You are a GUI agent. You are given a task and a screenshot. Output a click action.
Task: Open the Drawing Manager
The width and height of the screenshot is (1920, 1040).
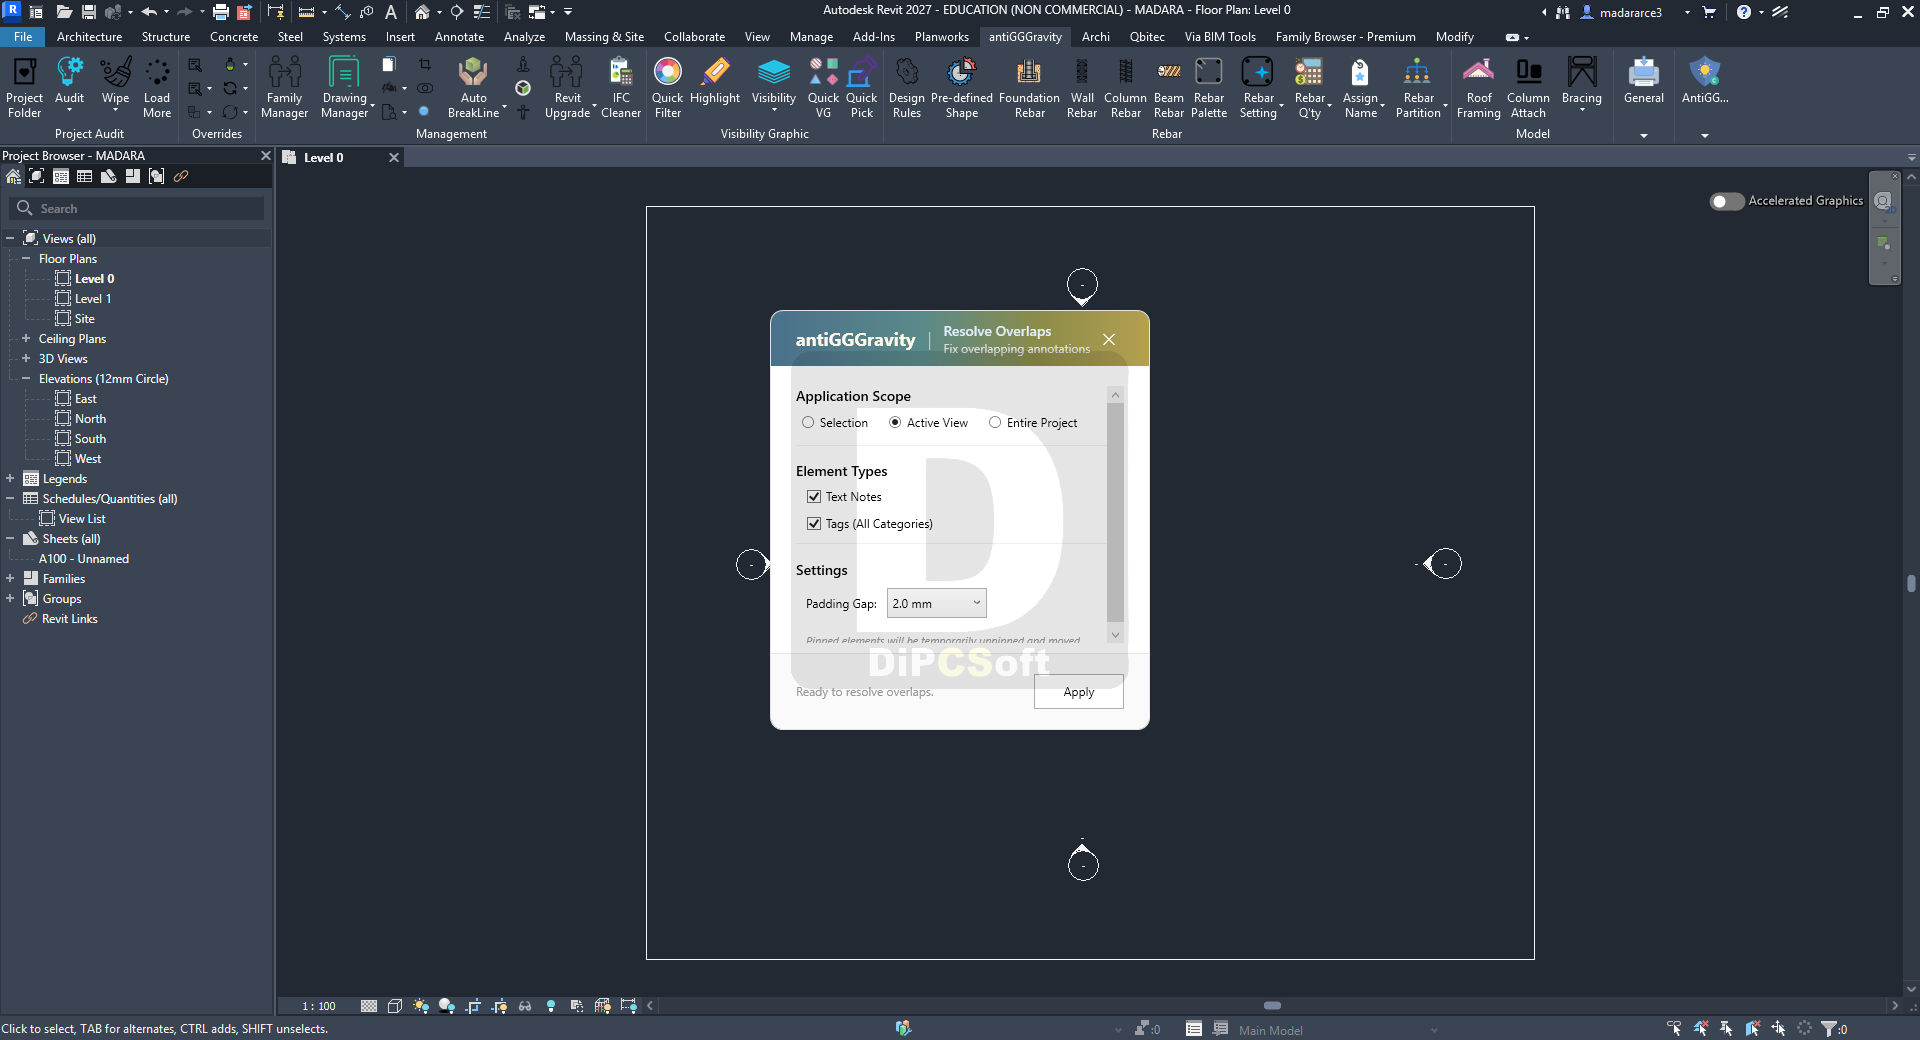point(345,88)
